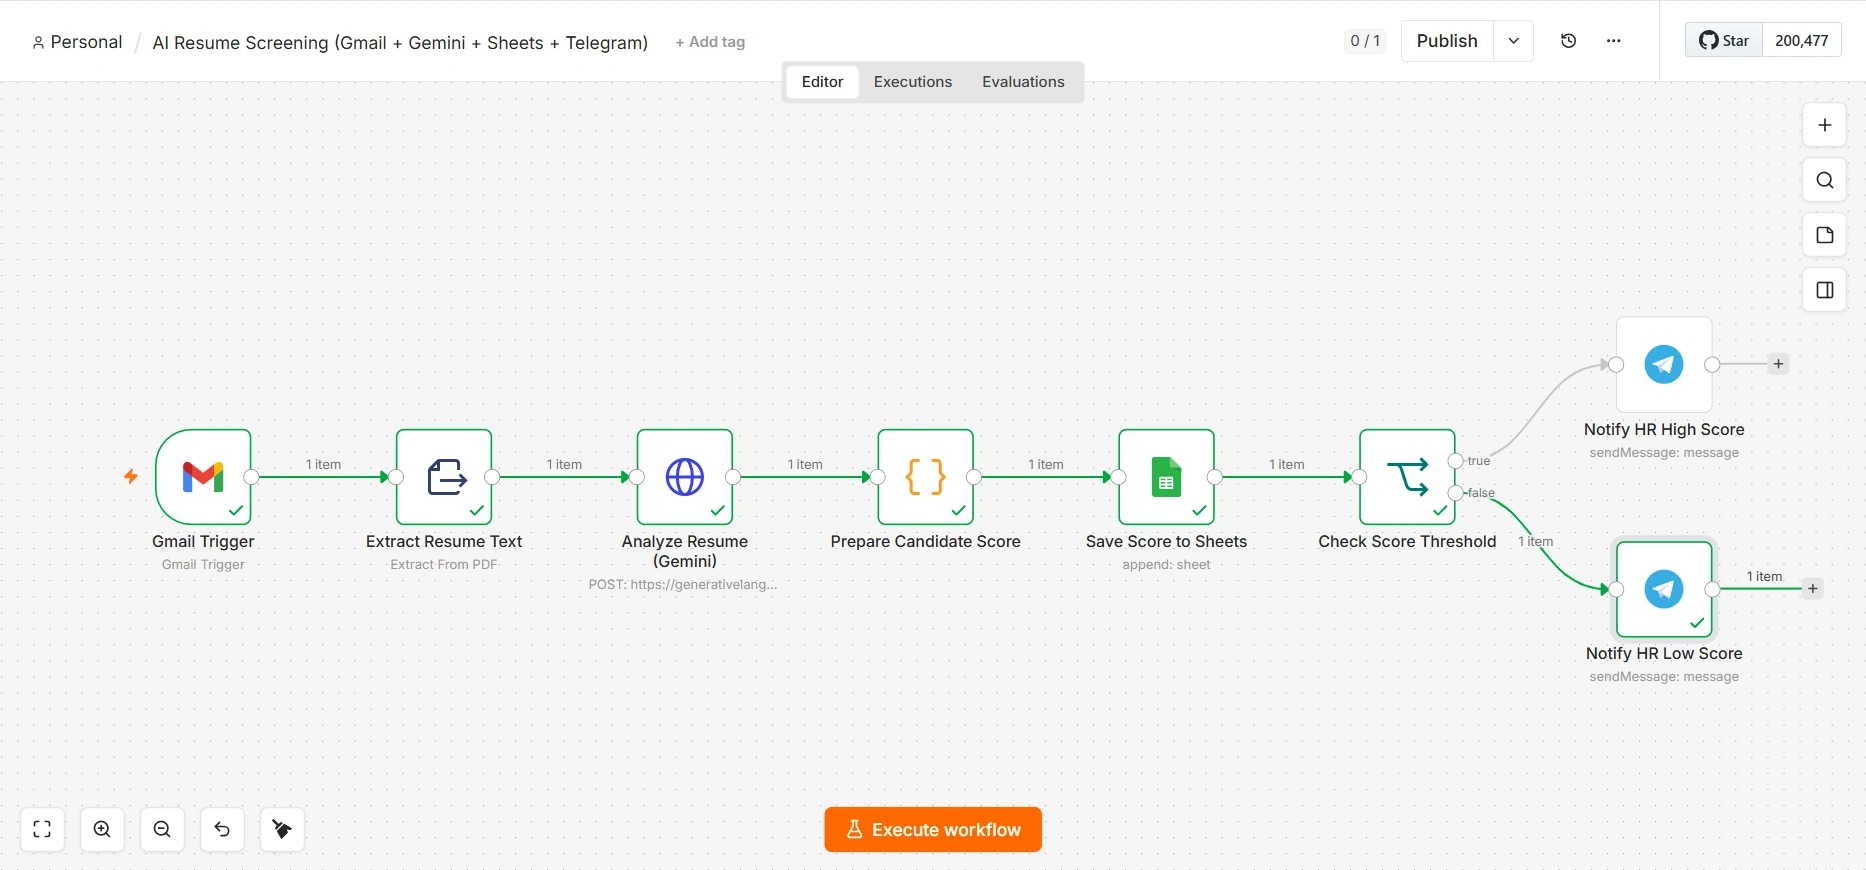Screen dimensions: 1866x870
Task: Undo the last canvas action
Action: tap(222, 829)
